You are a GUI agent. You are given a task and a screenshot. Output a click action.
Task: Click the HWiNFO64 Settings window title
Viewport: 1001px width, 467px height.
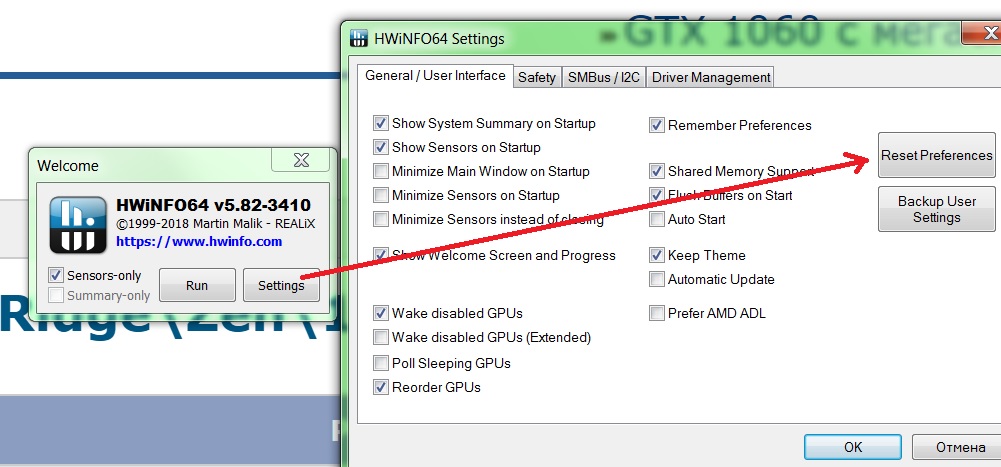coord(437,38)
